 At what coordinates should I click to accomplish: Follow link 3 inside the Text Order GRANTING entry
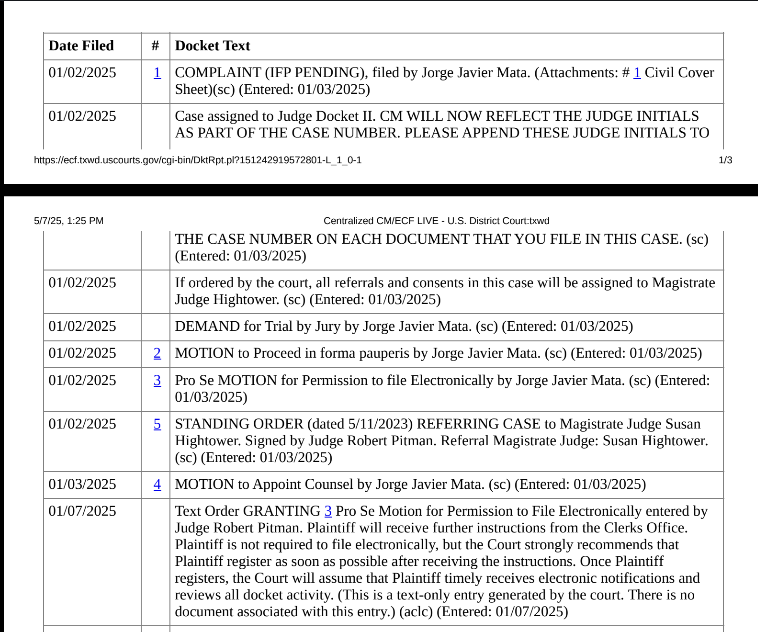click(x=328, y=511)
